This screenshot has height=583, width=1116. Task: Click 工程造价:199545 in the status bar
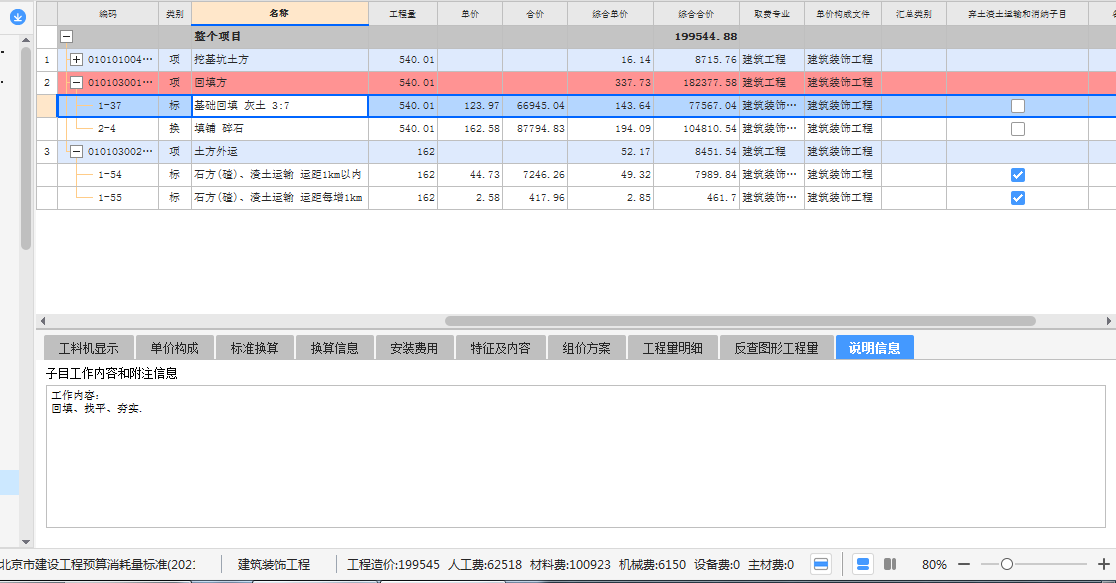point(394,564)
